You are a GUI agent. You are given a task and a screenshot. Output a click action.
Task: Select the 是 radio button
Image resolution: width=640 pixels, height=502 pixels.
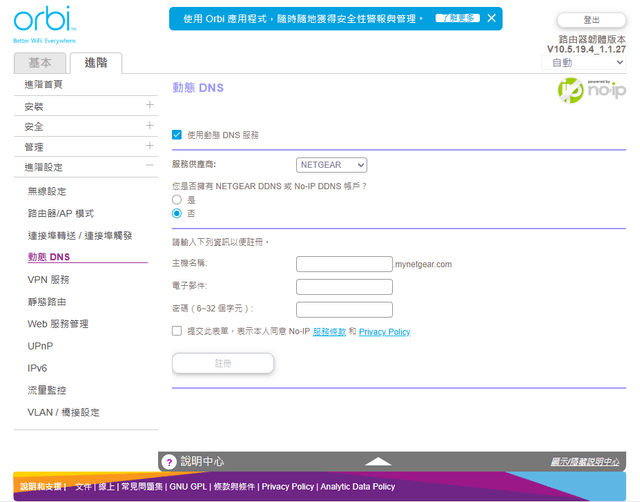click(177, 200)
